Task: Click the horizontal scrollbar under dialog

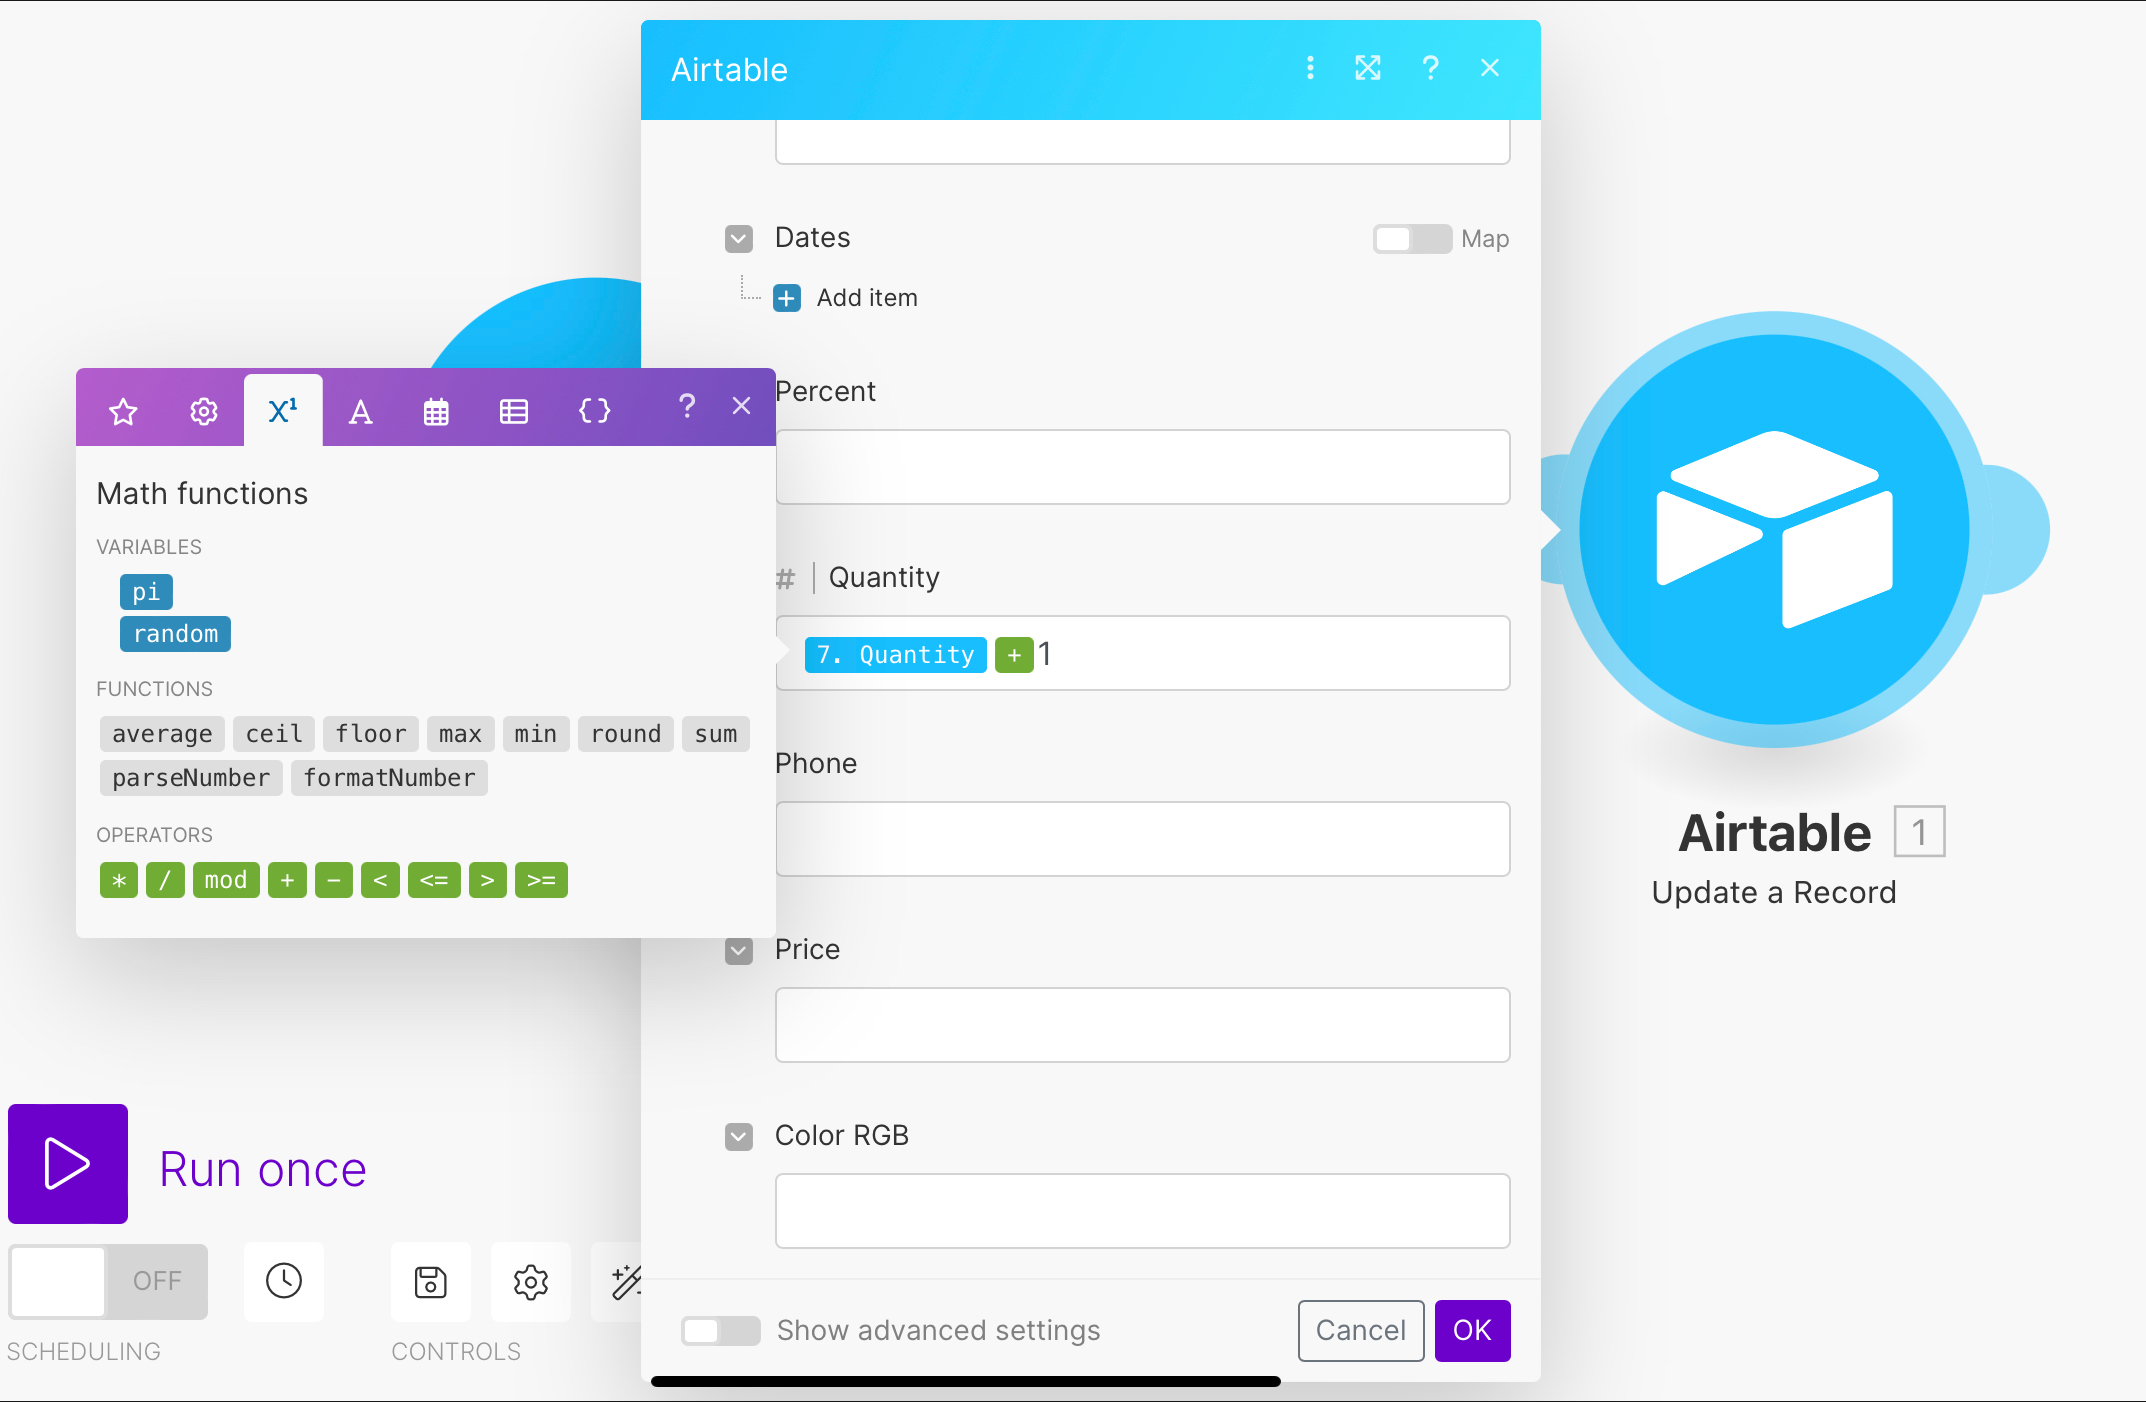Action: tap(965, 1381)
